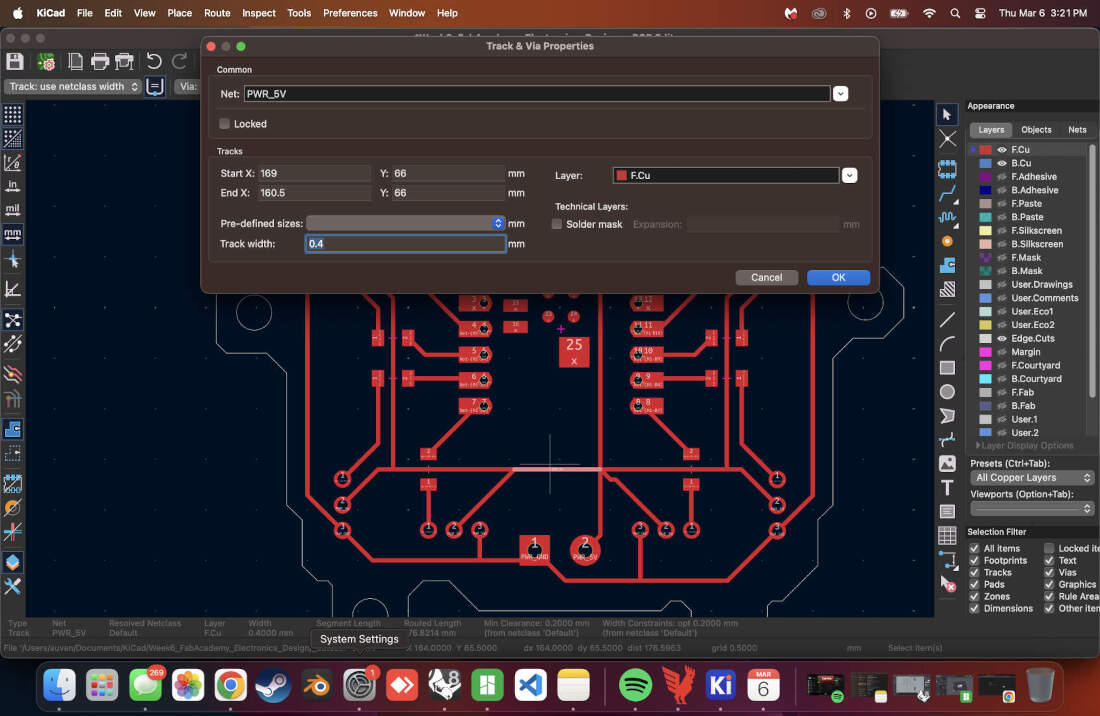Click the End X input field
This screenshot has height=716, width=1100.
[x=314, y=193]
